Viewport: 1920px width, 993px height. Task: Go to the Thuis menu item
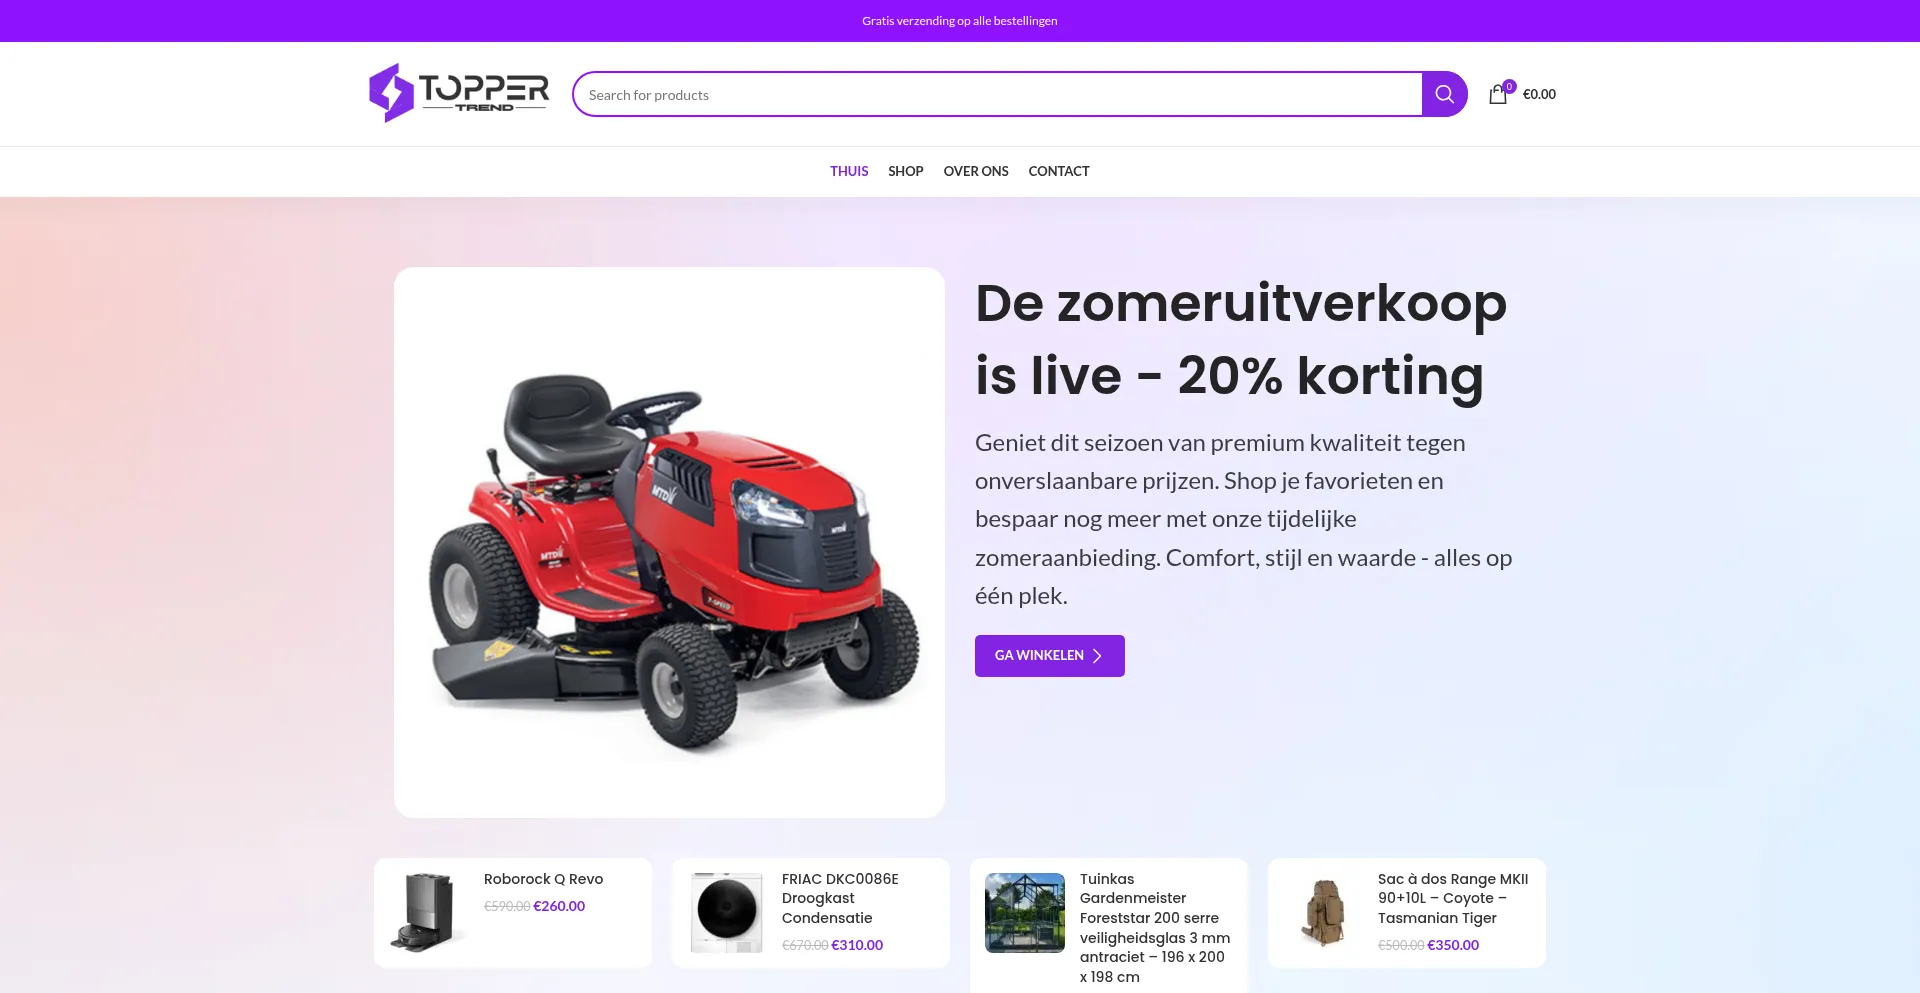[x=849, y=171]
